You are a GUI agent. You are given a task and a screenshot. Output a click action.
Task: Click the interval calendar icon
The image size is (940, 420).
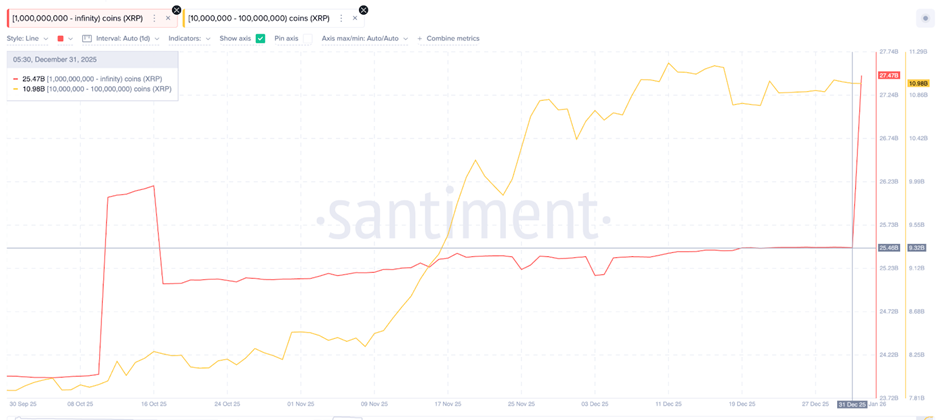pyautogui.click(x=87, y=38)
